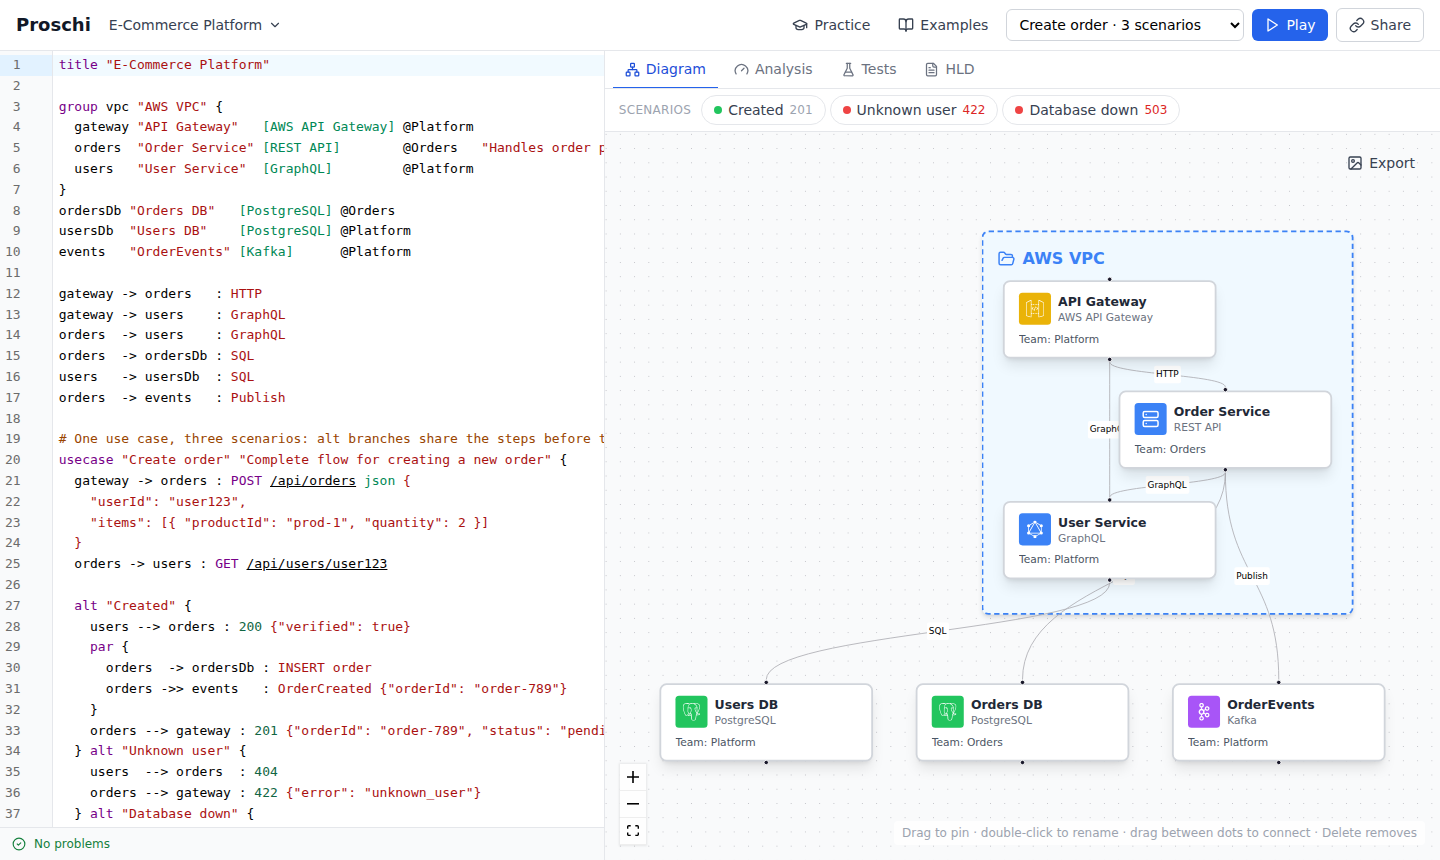The height and width of the screenshot is (860, 1440).
Task: Export the diagram
Action: tap(1381, 163)
